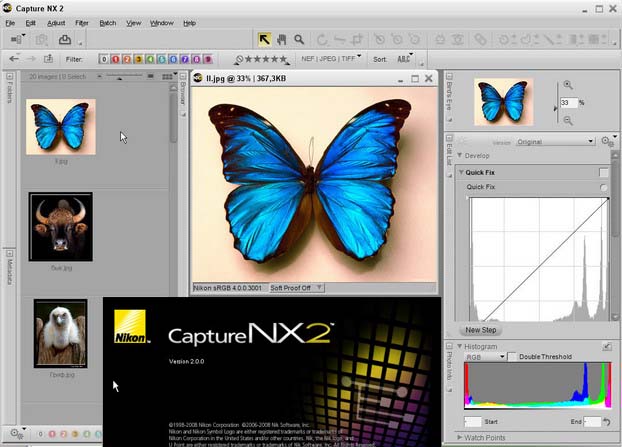
Task: Click the Lasso selection tool
Action: [528, 39]
